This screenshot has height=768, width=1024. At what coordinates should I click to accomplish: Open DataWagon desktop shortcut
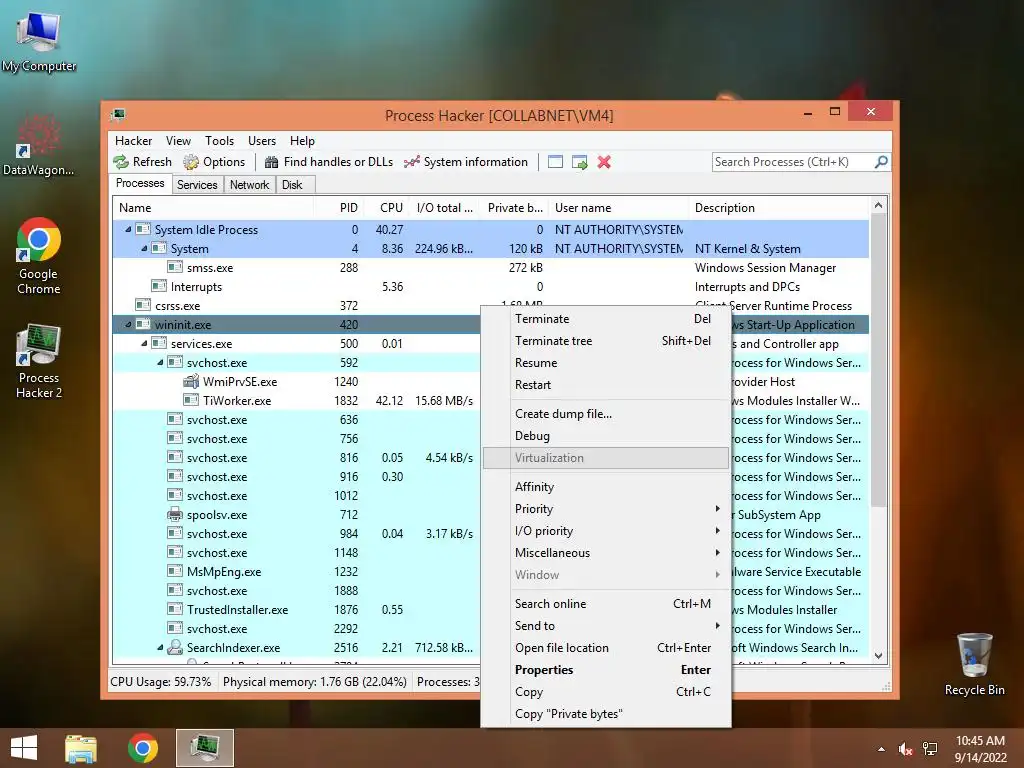click(x=39, y=144)
